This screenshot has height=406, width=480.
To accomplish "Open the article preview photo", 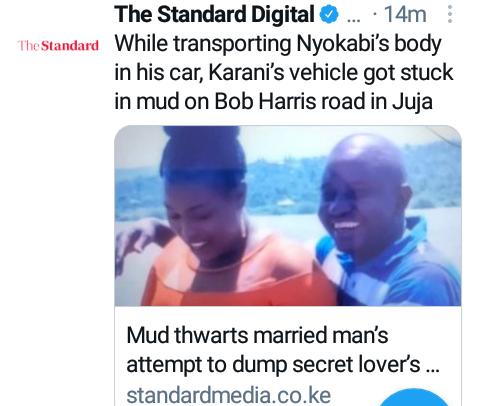I will pos(288,216).
